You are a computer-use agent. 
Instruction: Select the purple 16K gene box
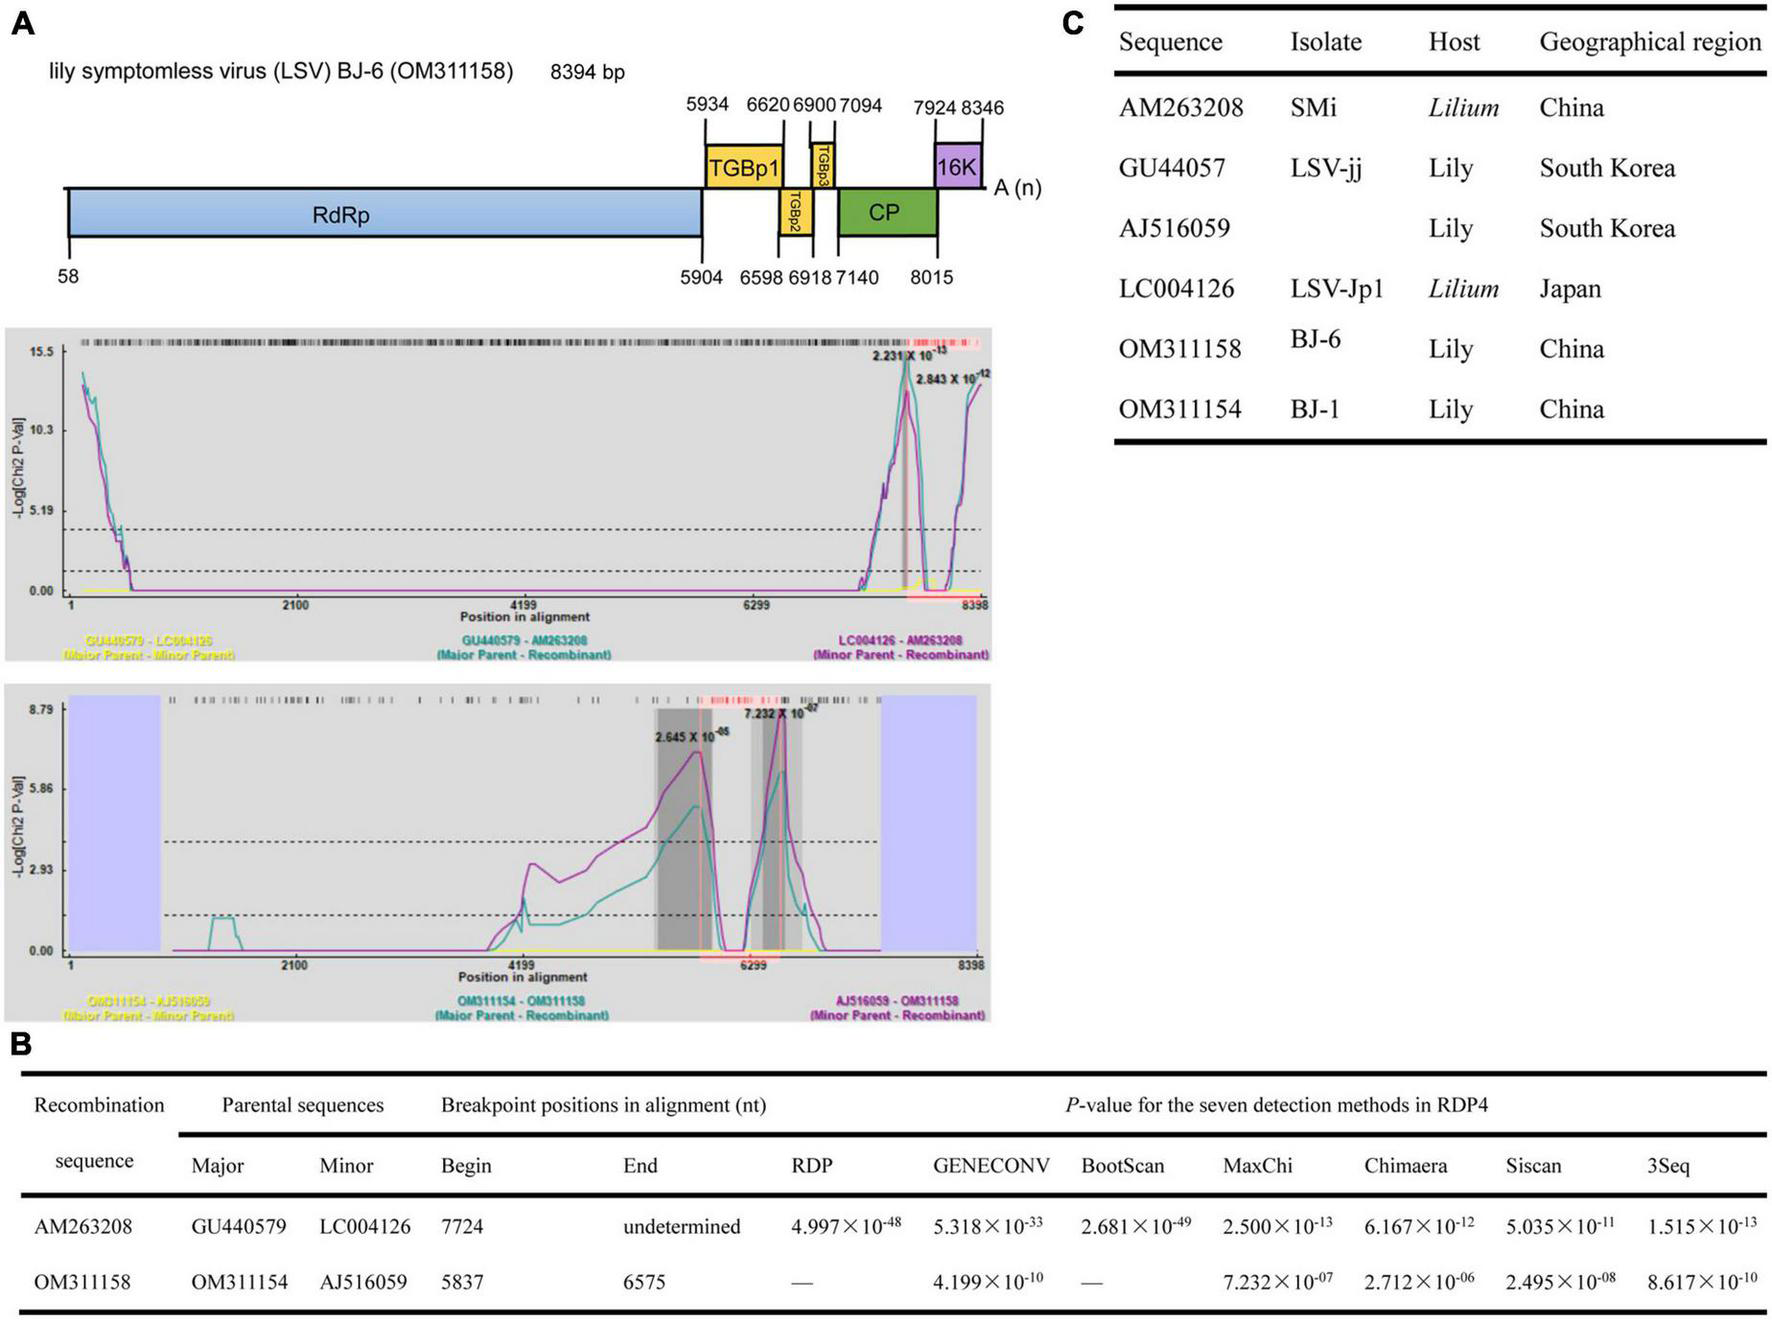pyautogui.click(x=957, y=167)
